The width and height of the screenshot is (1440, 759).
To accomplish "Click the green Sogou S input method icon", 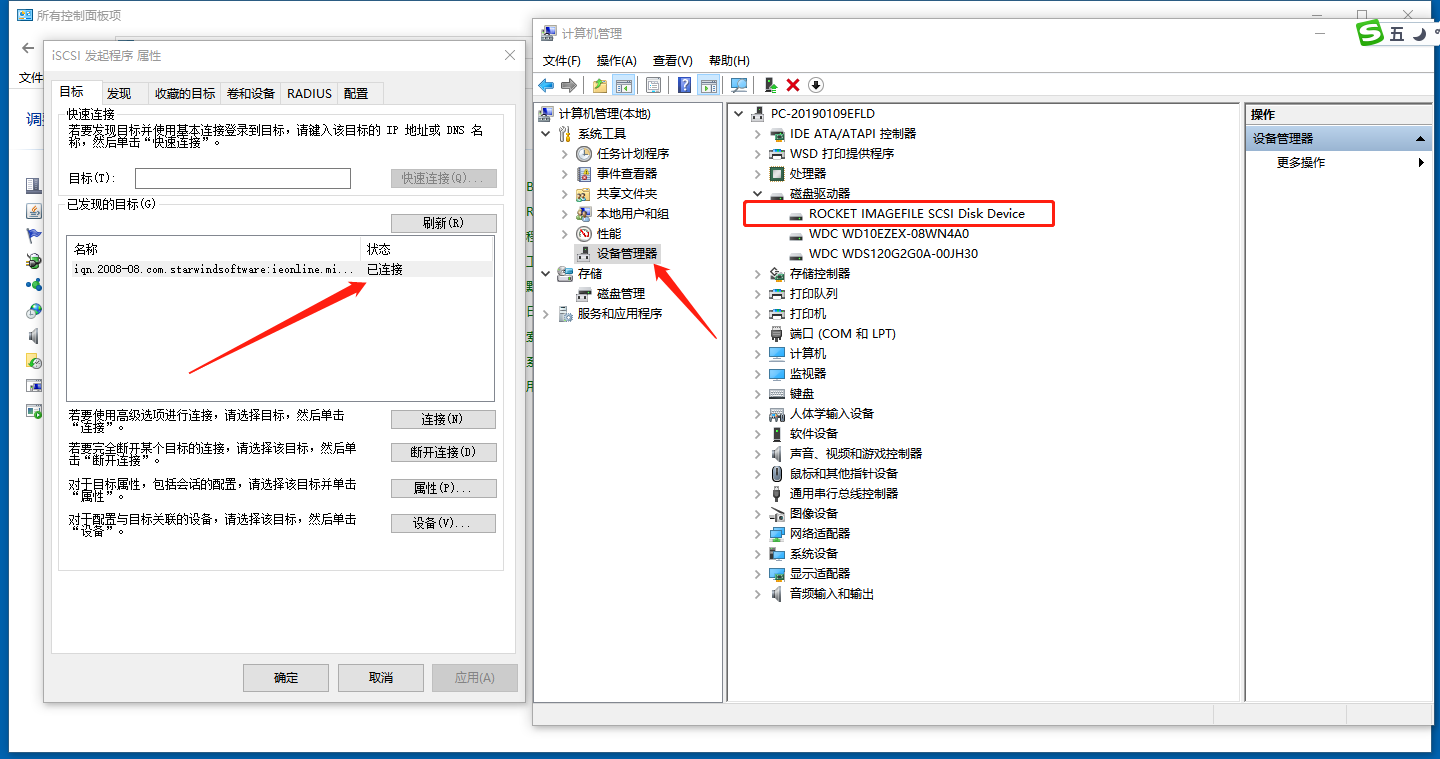I will pos(1369,33).
